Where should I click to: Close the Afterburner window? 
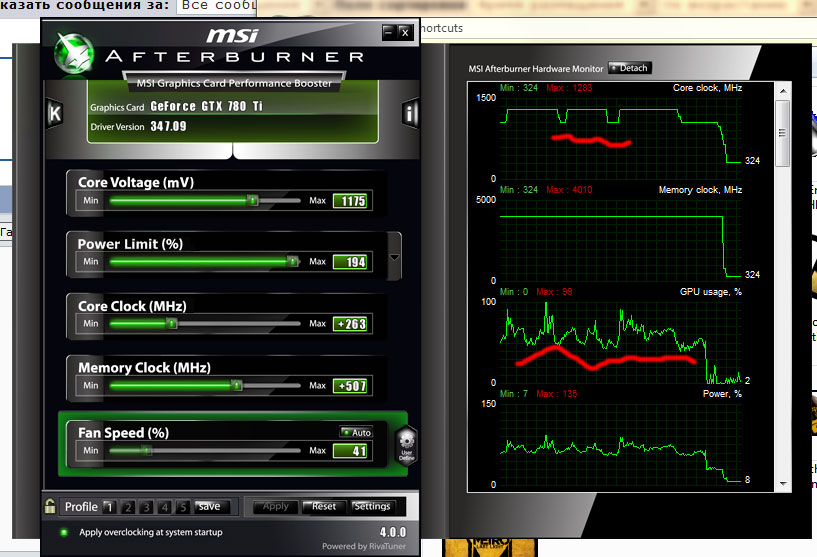pyautogui.click(x=405, y=32)
